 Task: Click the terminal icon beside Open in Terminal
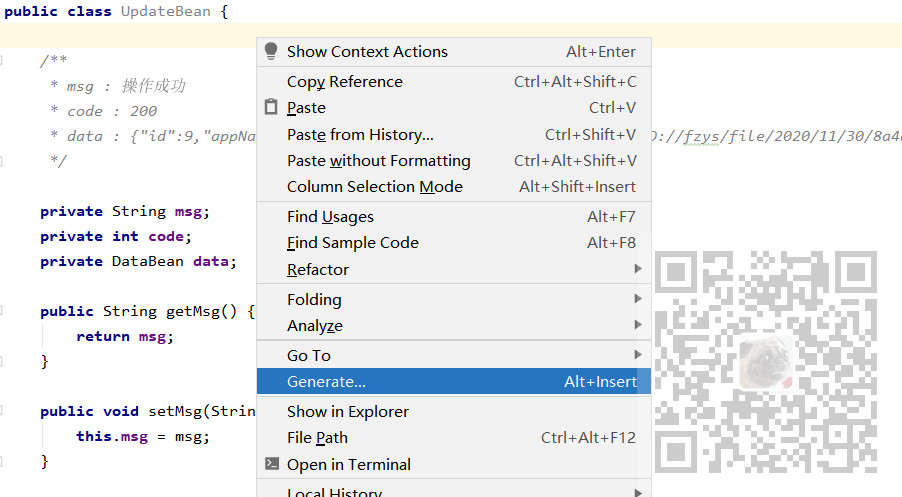271,464
